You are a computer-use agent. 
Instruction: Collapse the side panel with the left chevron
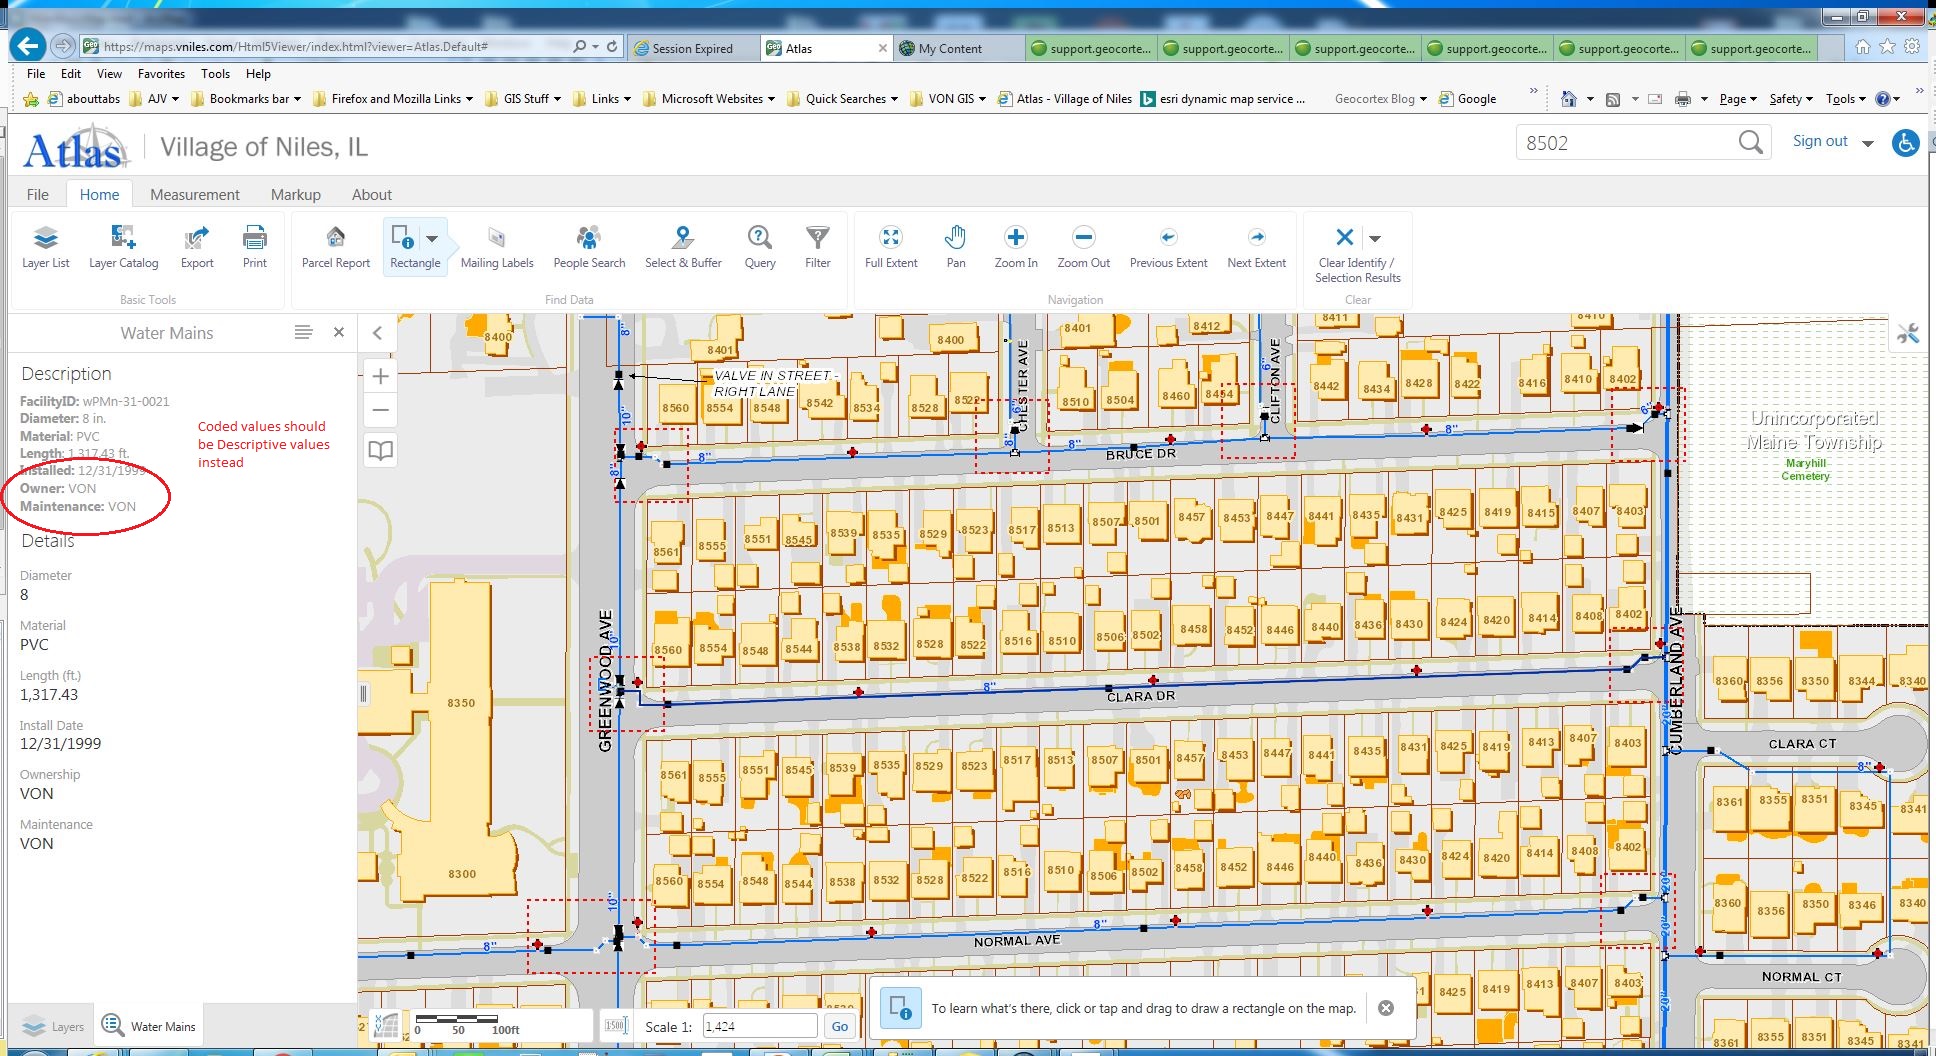(377, 333)
